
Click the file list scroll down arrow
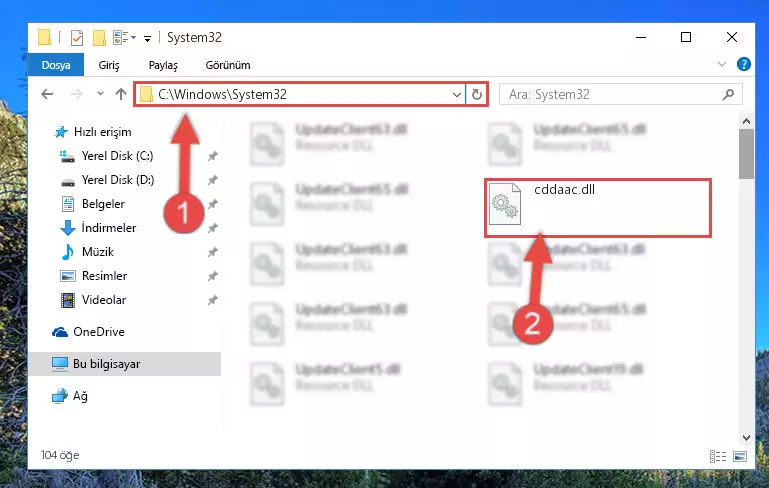coord(746,437)
